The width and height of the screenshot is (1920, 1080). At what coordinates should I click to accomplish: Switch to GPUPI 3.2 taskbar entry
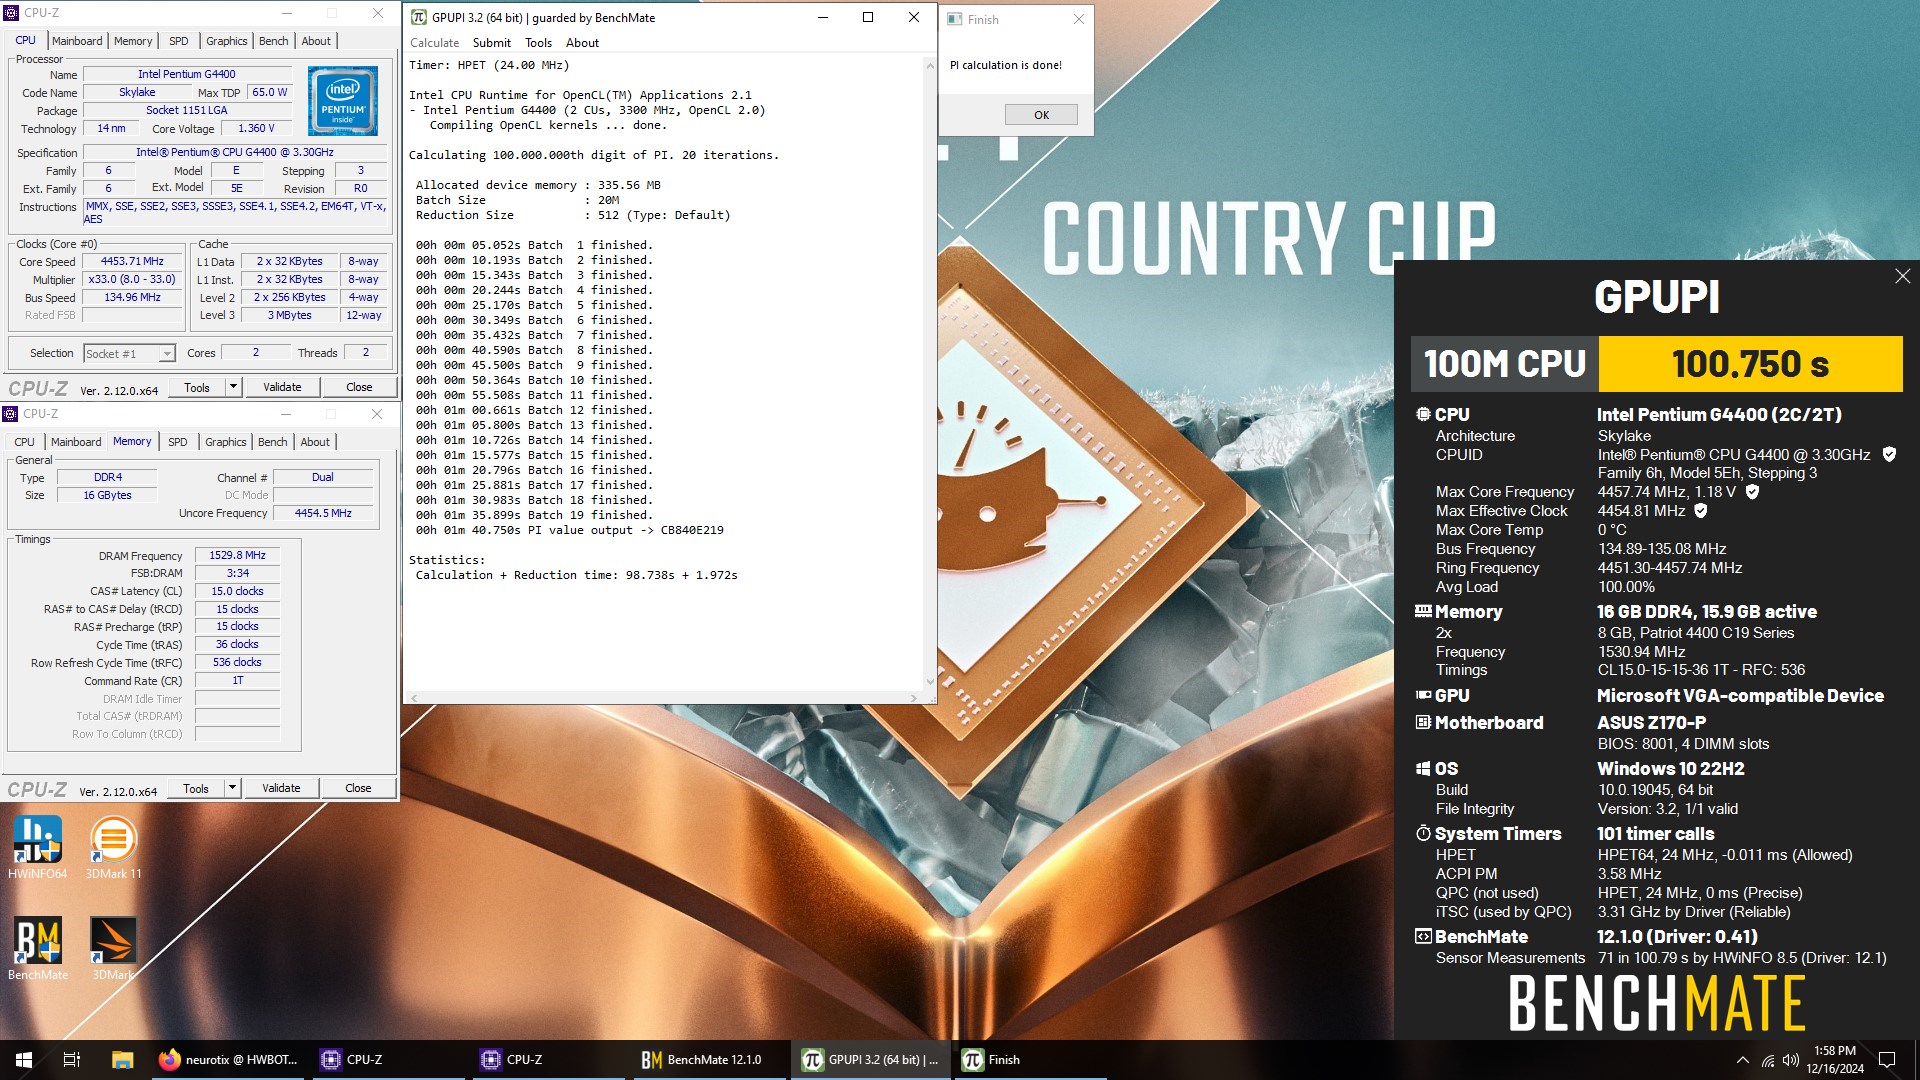(870, 1060)
